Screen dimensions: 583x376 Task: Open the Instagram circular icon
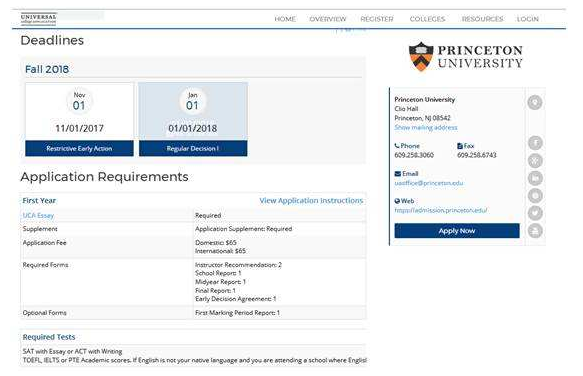[535, 196]
